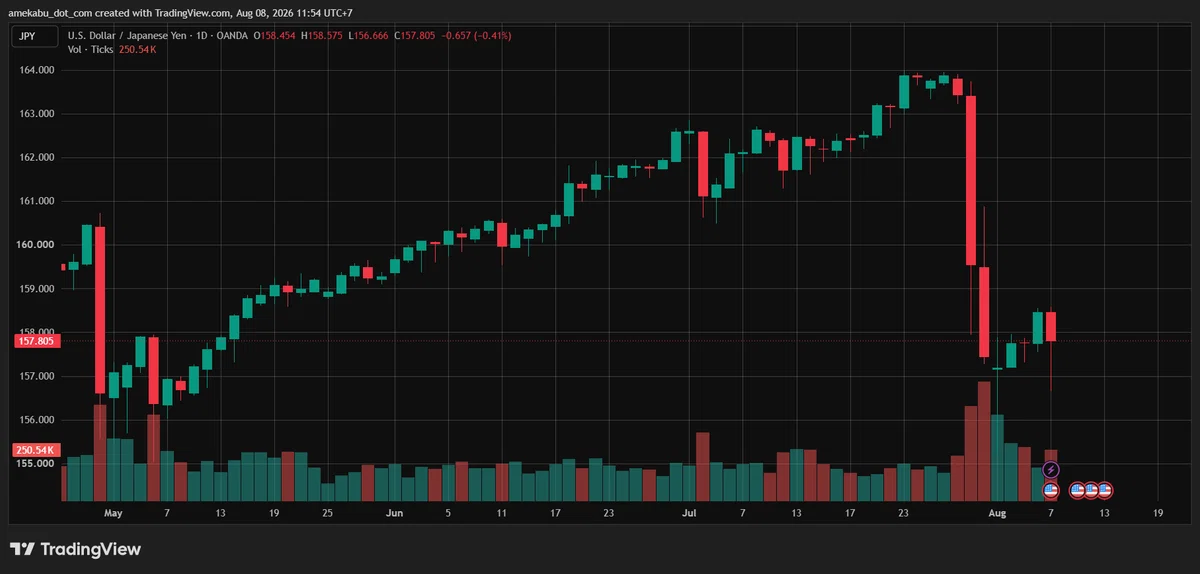Image resolution: width=1200 pixels, height=574 pixels.
Task: Click the 'Vol · Ticks' indicator label
Action: coord(91,50)
